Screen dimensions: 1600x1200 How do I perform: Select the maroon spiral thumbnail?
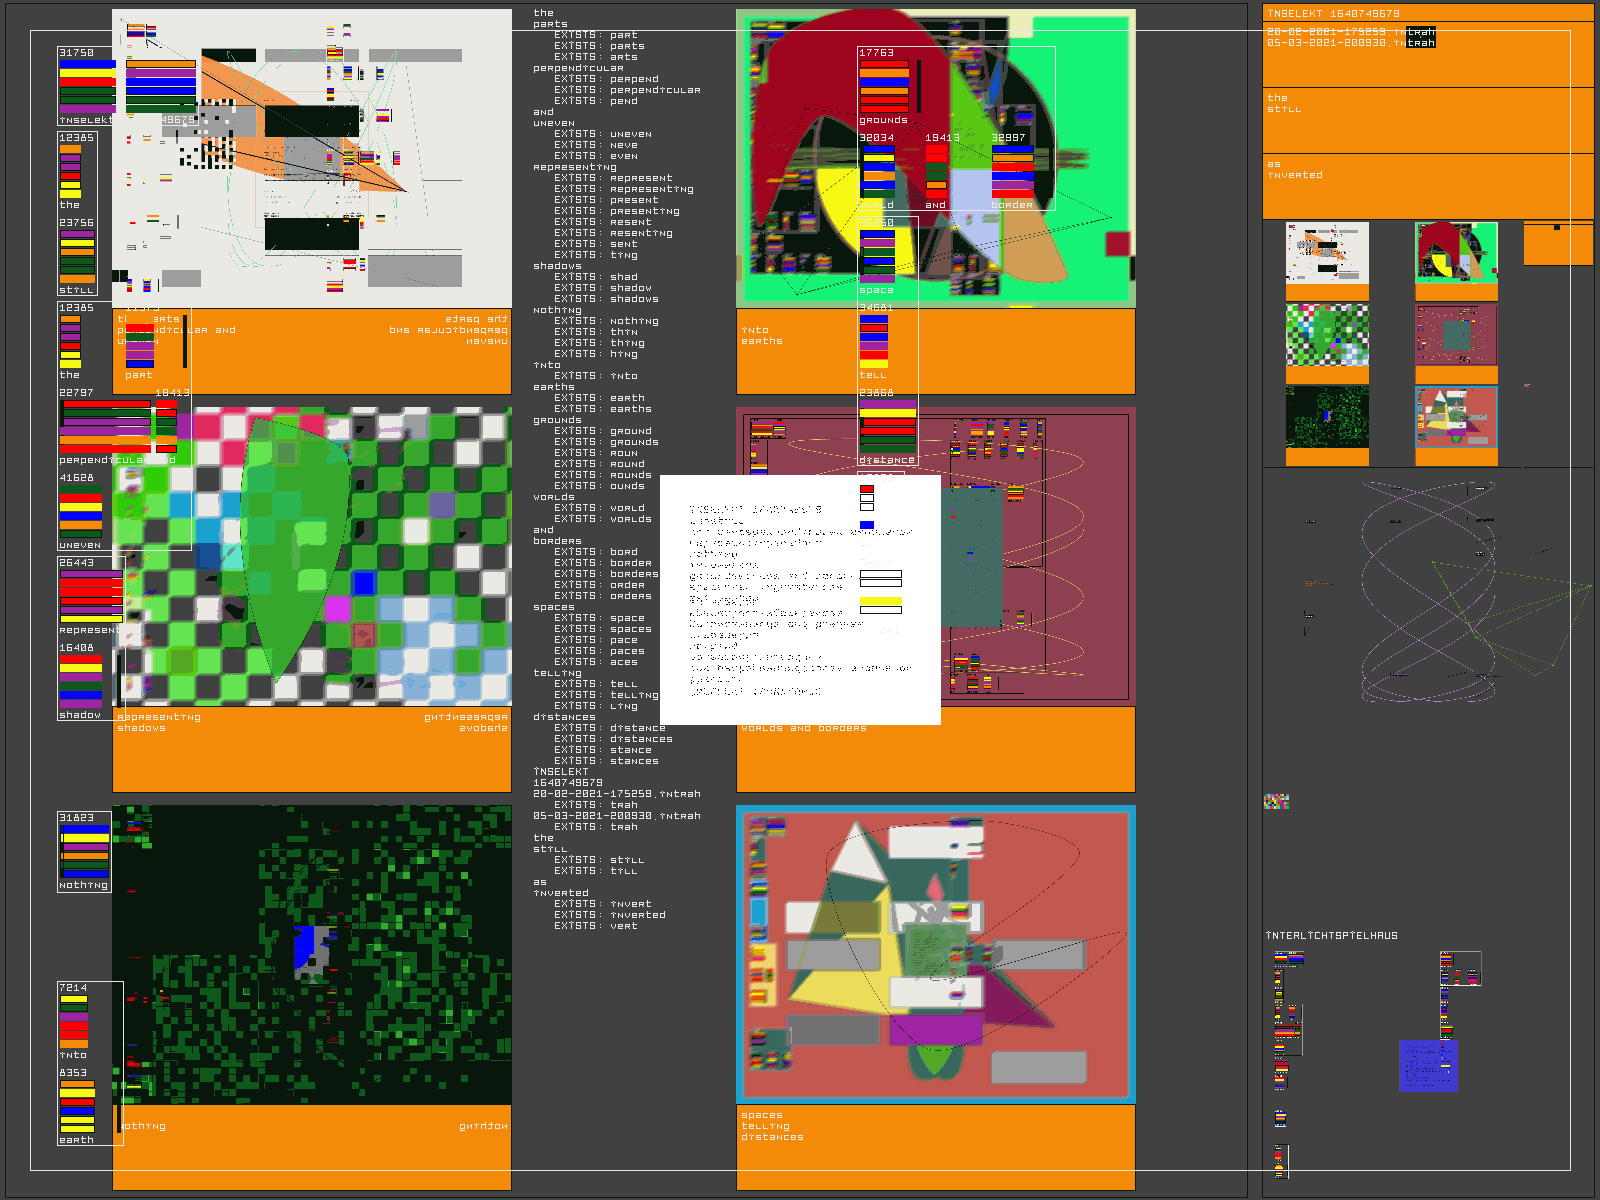pyautogui.click(x=1456, y=336)
